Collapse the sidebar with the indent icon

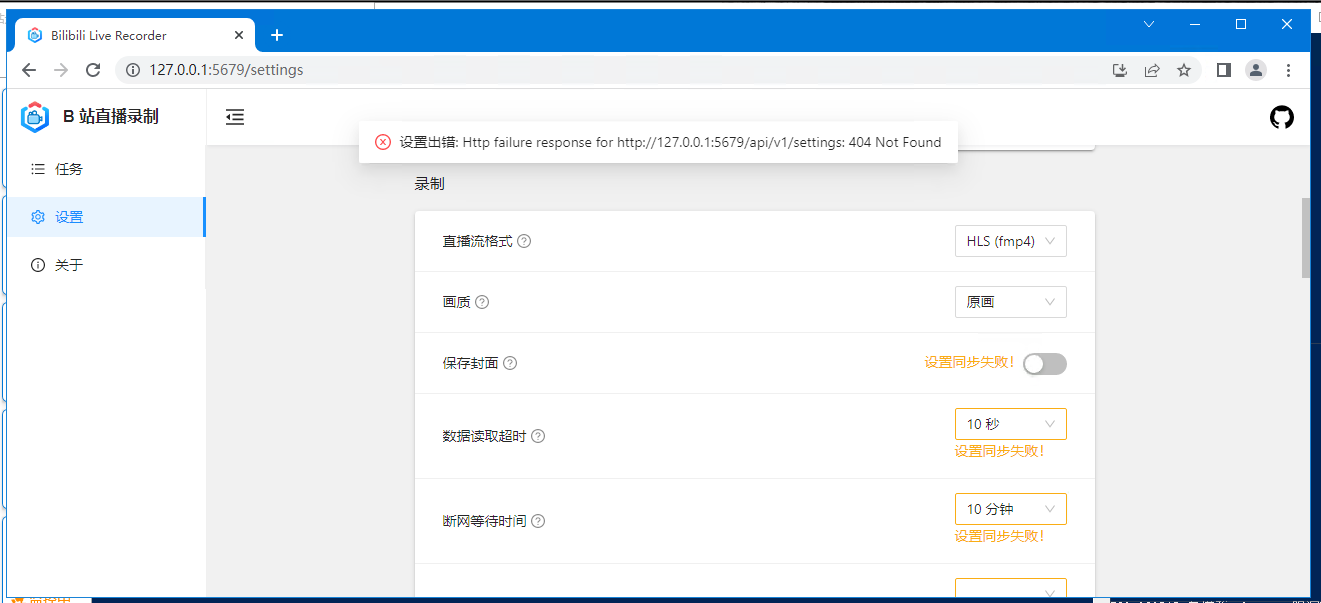tap(235, 117)
